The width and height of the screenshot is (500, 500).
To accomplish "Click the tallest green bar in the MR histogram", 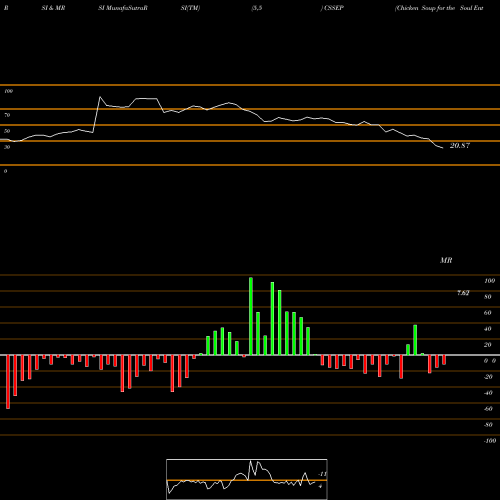I will tap(251, 316).
